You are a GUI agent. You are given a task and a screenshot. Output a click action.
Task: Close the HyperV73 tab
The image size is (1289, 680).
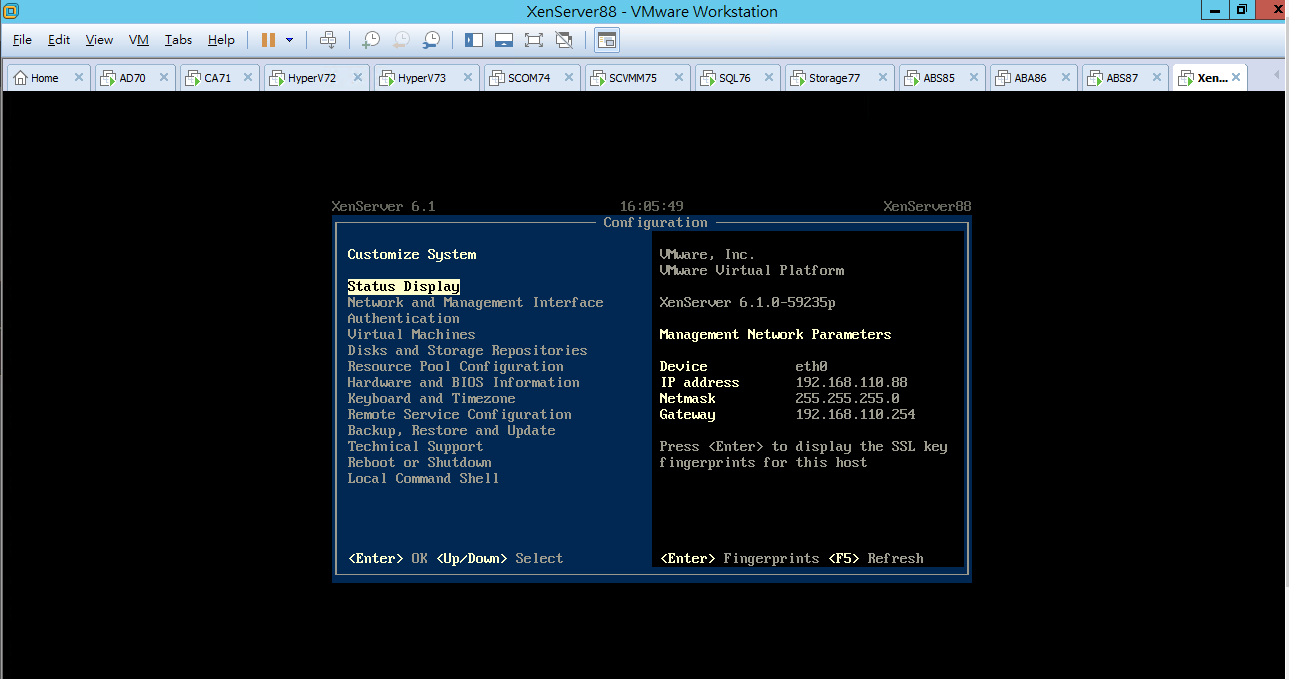tap(468, 78)
